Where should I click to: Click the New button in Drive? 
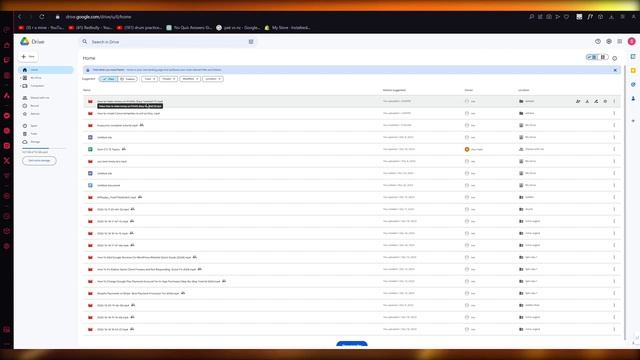tap(28, 56)
